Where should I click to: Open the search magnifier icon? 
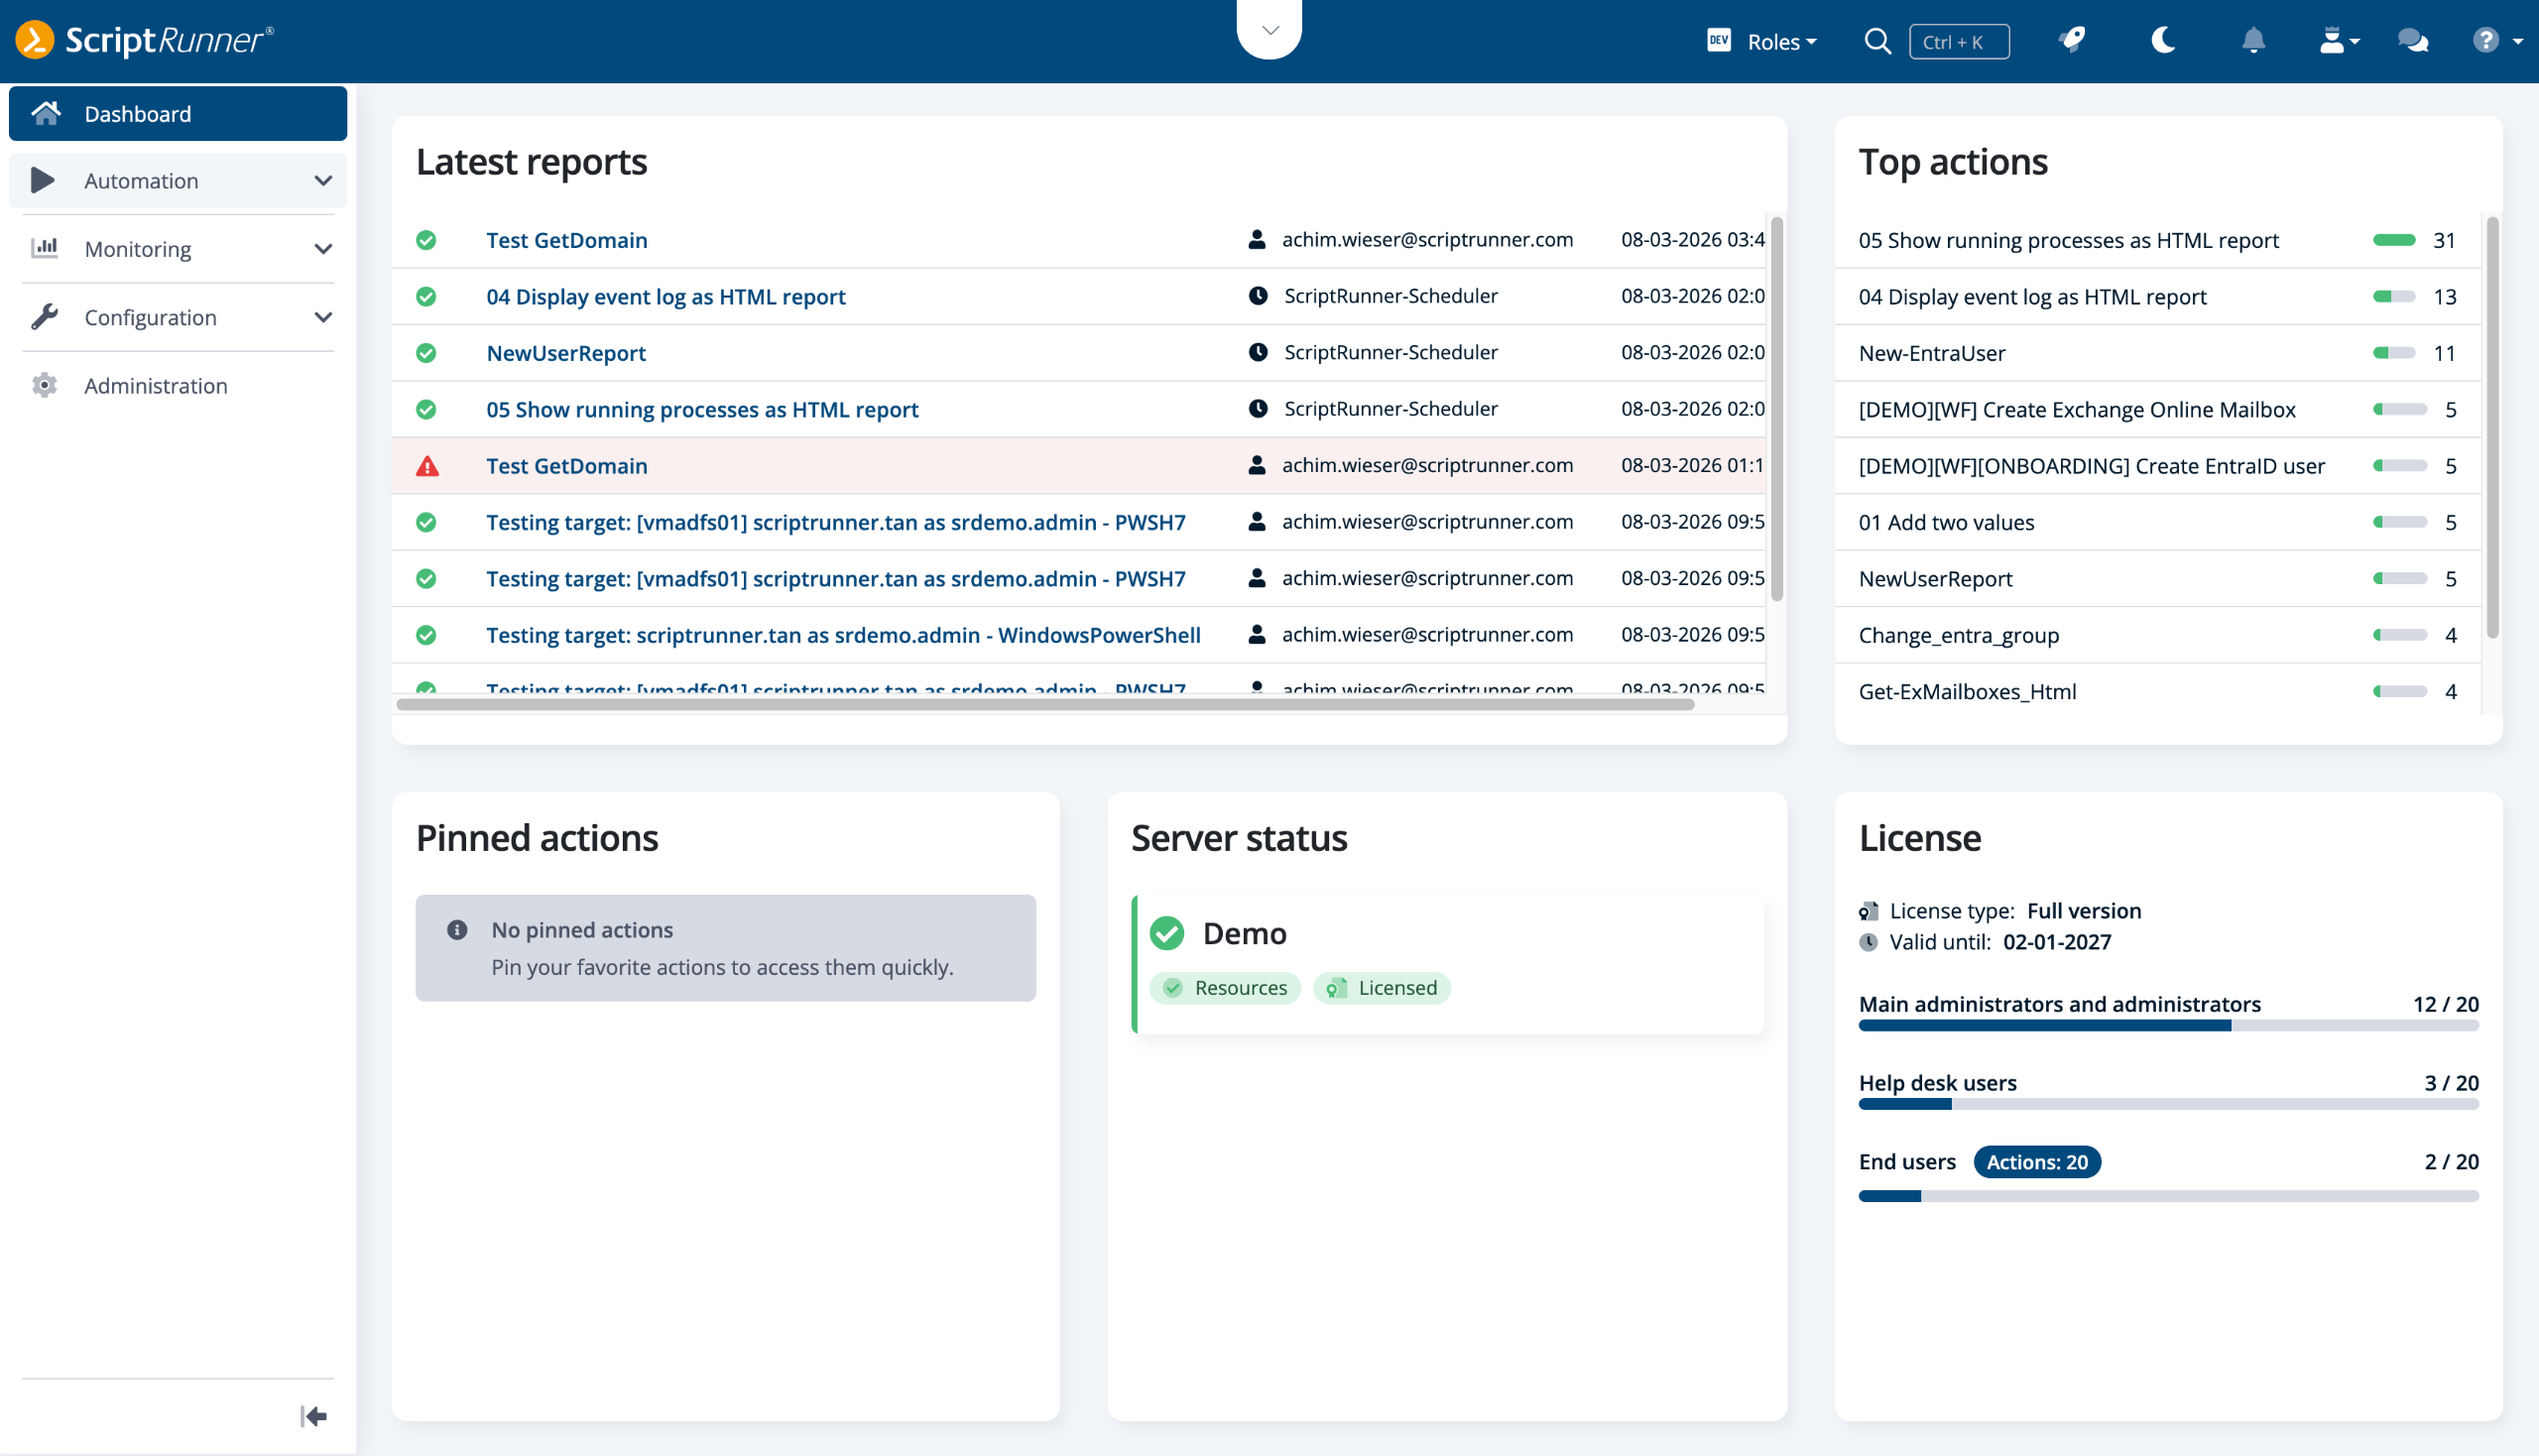tap(1877, 41)
